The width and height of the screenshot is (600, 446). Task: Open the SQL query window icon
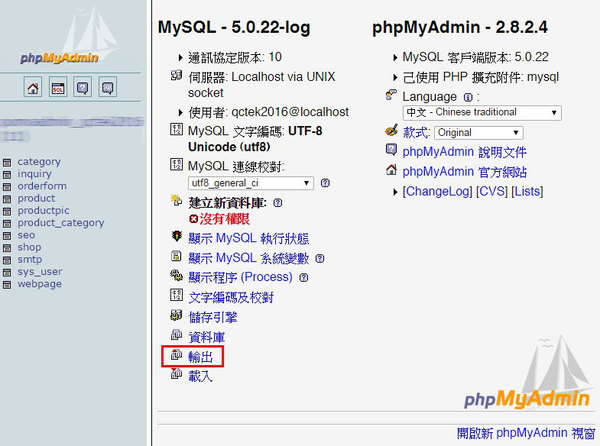(x=58, y=87)
